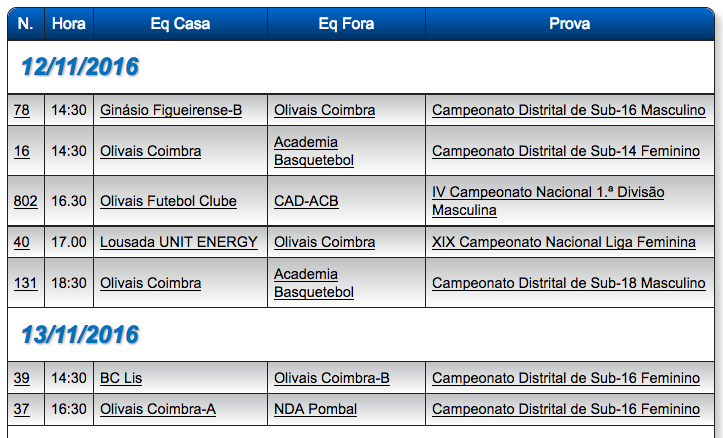Open game number 78 link
The width and height of the screenshot is (723, 438).
point(22,110)
